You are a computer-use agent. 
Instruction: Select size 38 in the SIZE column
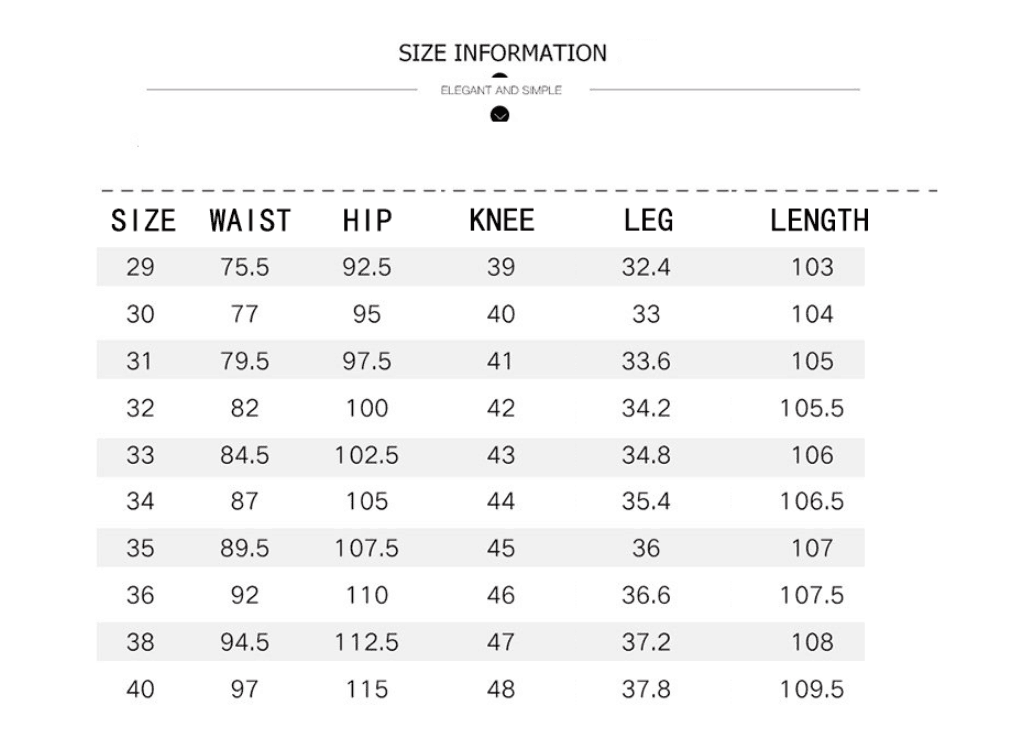(141, 642)
